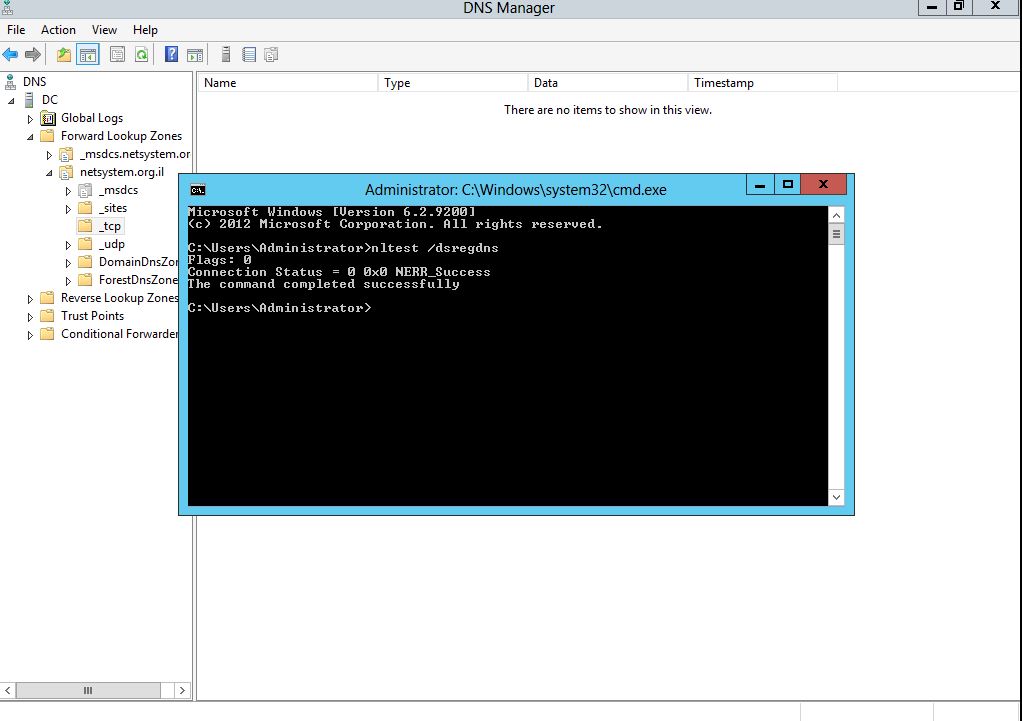Go back using the blue Back arrow
The width and height of the screenshot is (1022, 721).
pyautogui.click(x=10, y=55)
